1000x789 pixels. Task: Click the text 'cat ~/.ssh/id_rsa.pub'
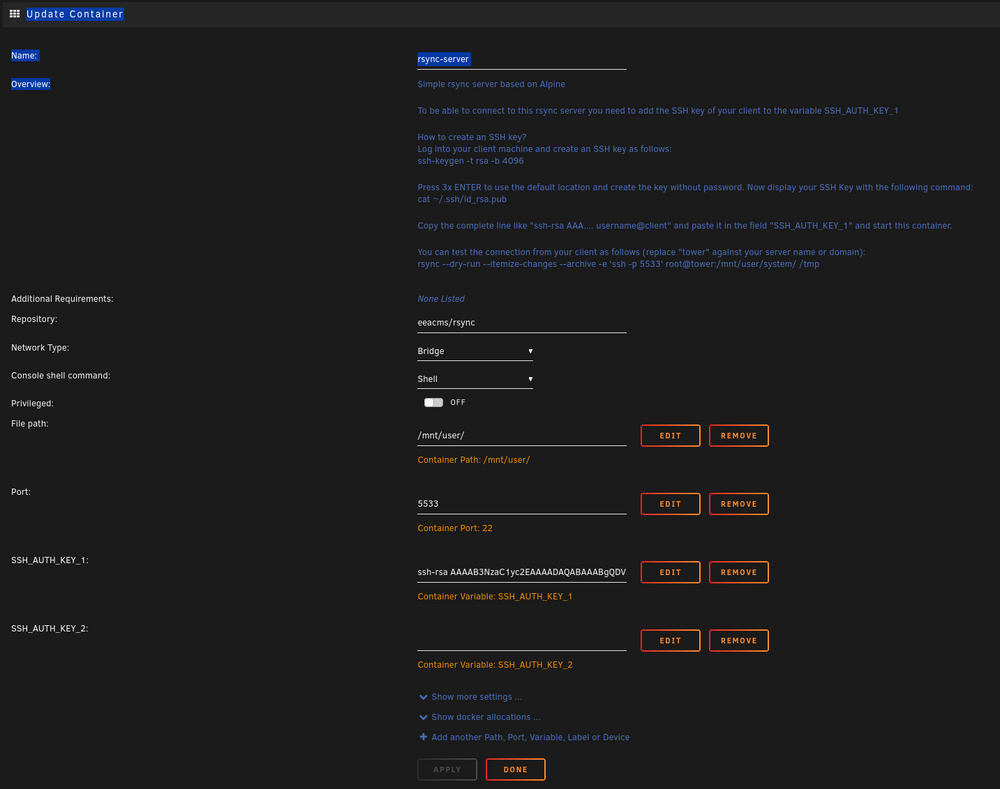tap(462, 199)
